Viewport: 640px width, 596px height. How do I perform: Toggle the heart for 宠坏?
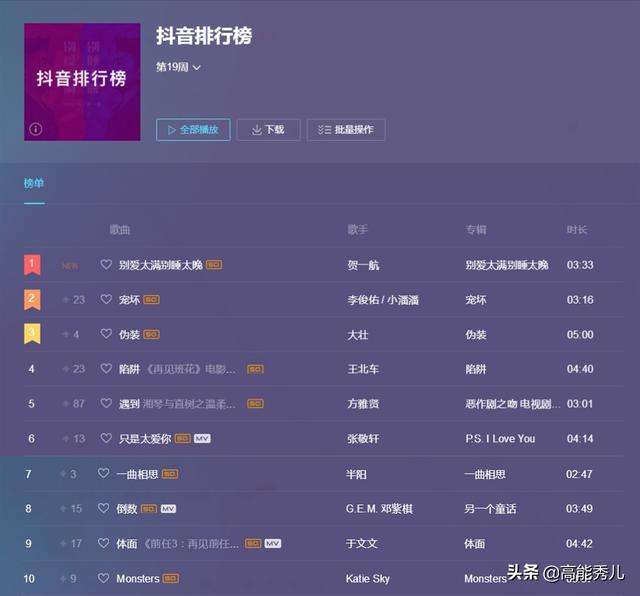pos(106,299)
